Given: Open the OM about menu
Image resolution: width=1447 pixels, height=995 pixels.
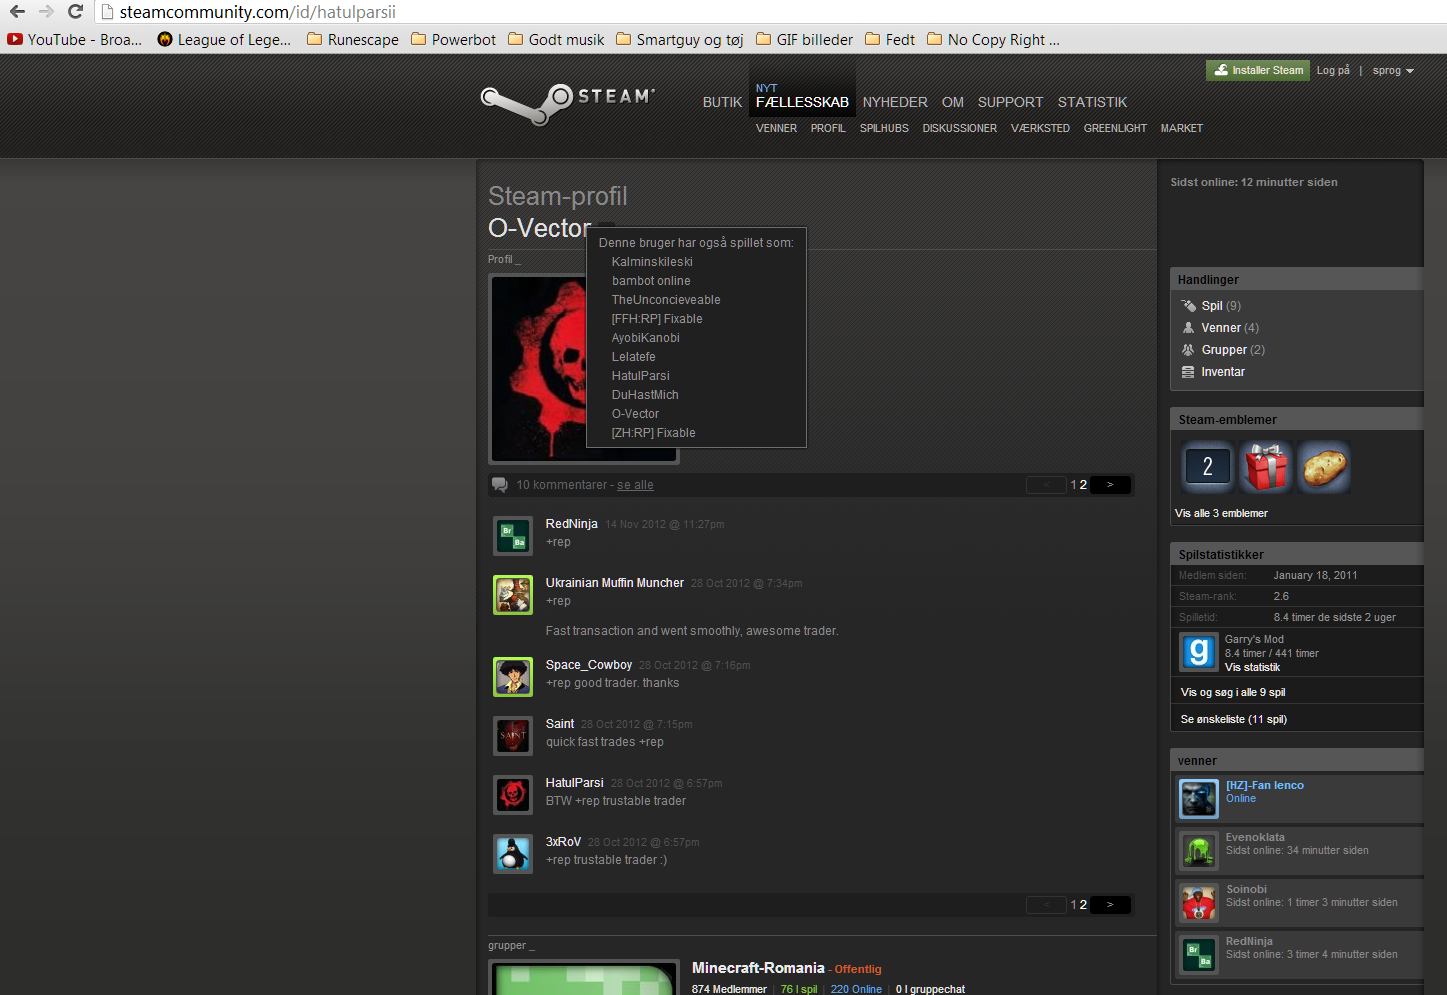Looking at the screenshot, I should [953, 102].
